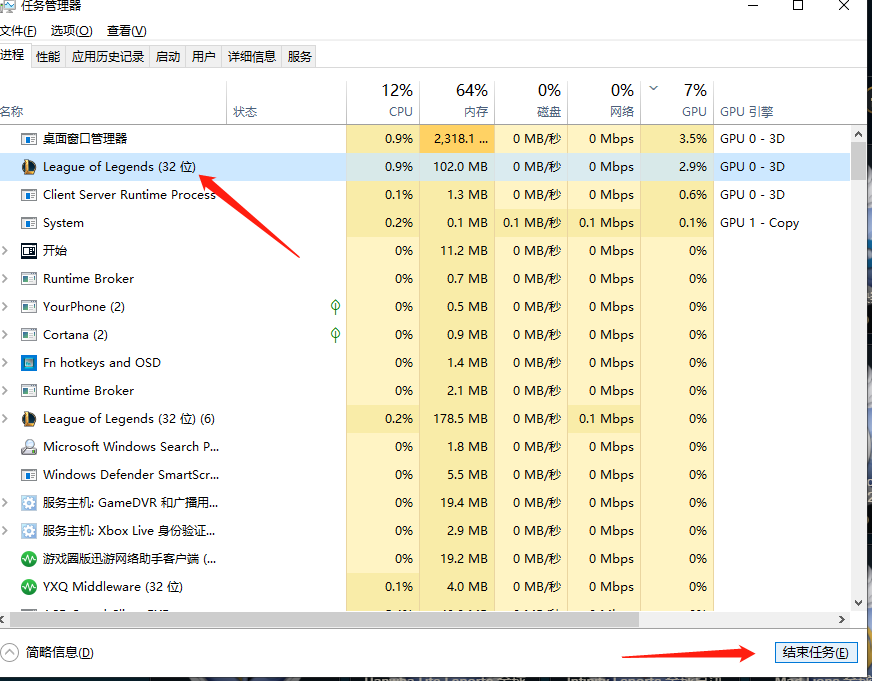The height and width of the screenshot is (681, 872).
Task: Click the 简略信息(D) link
Action: click(60, 653)
